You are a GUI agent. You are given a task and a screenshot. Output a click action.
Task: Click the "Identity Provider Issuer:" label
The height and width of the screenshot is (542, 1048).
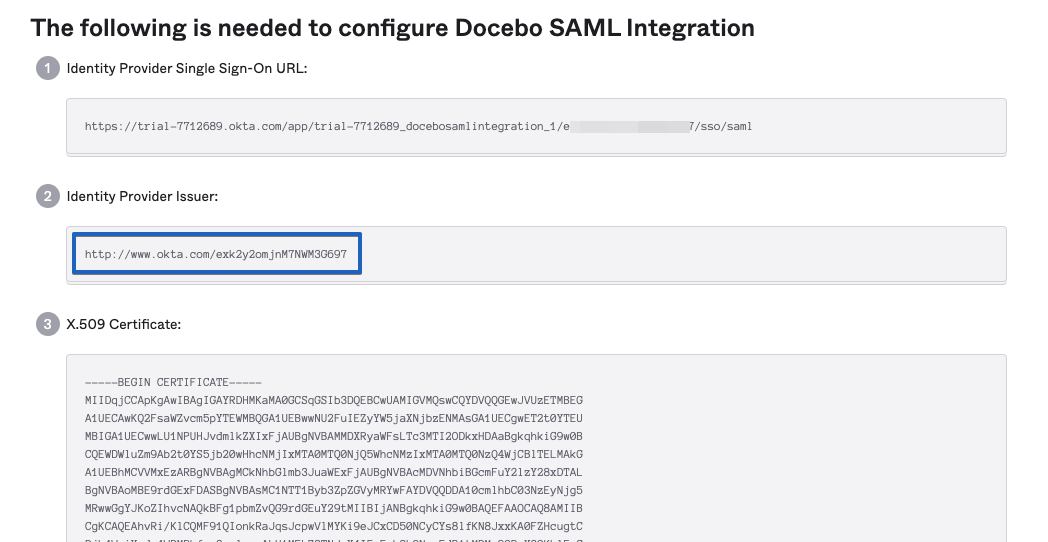pyautogui.click(x=142, y=196)
